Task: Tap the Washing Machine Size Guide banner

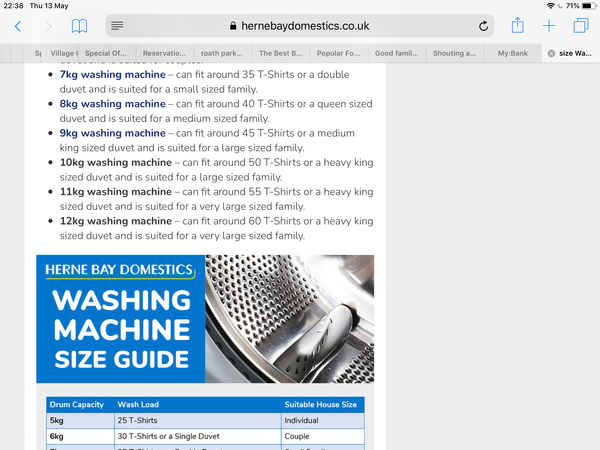Action: (205, 319)
